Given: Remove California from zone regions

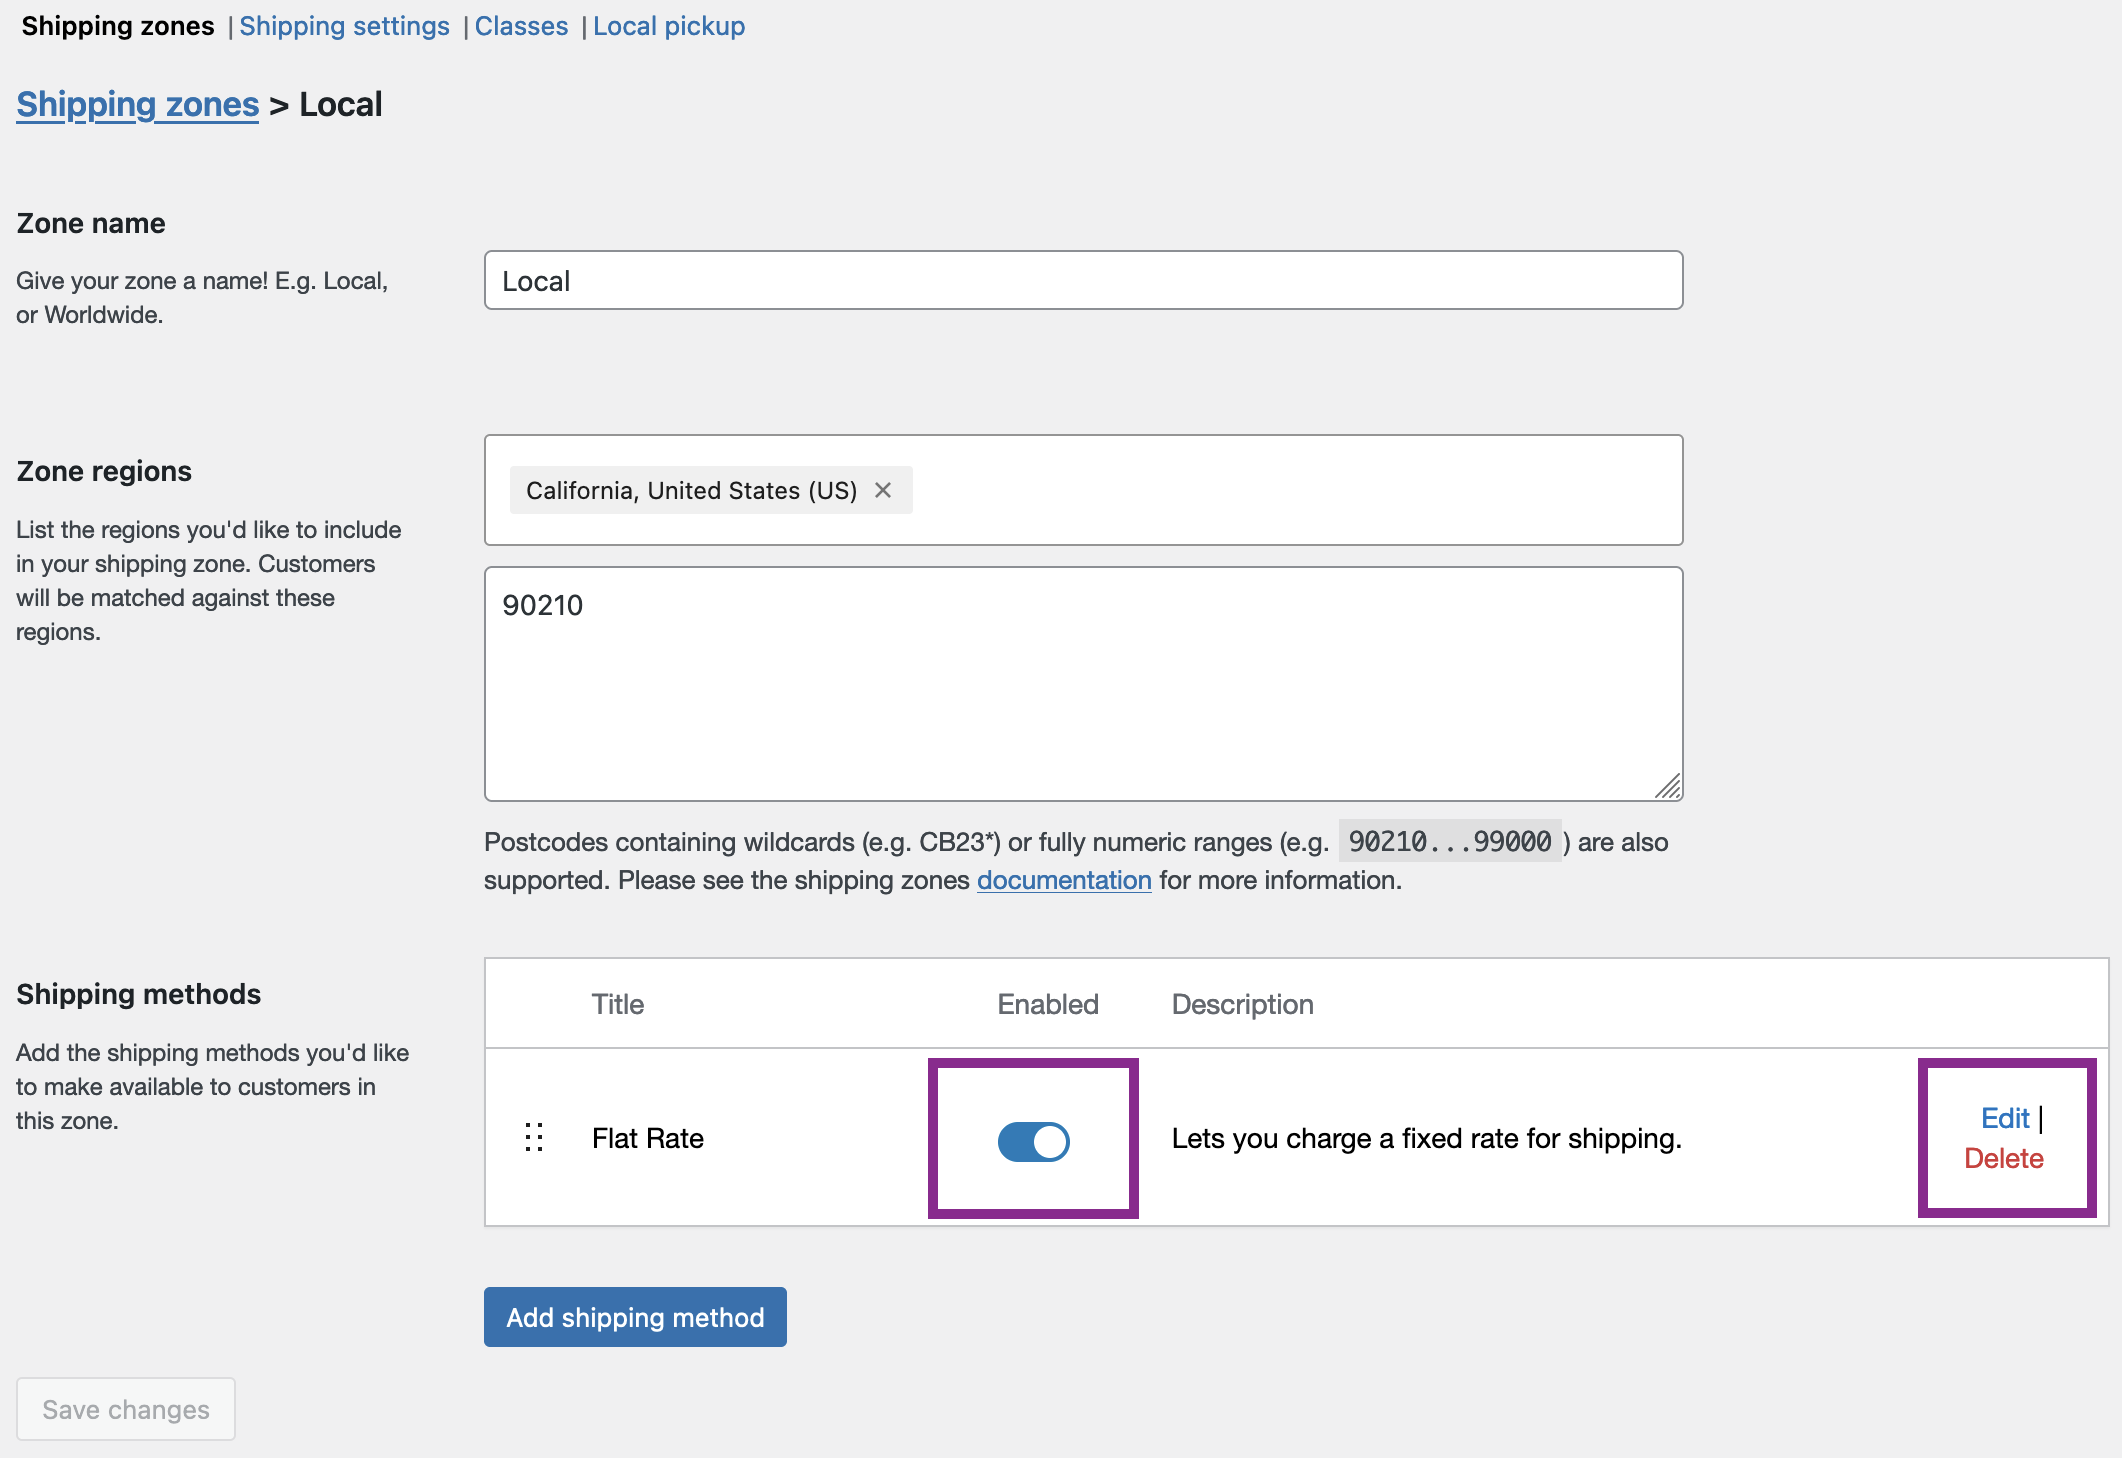Looking at the screenshot, I should 884,490.
